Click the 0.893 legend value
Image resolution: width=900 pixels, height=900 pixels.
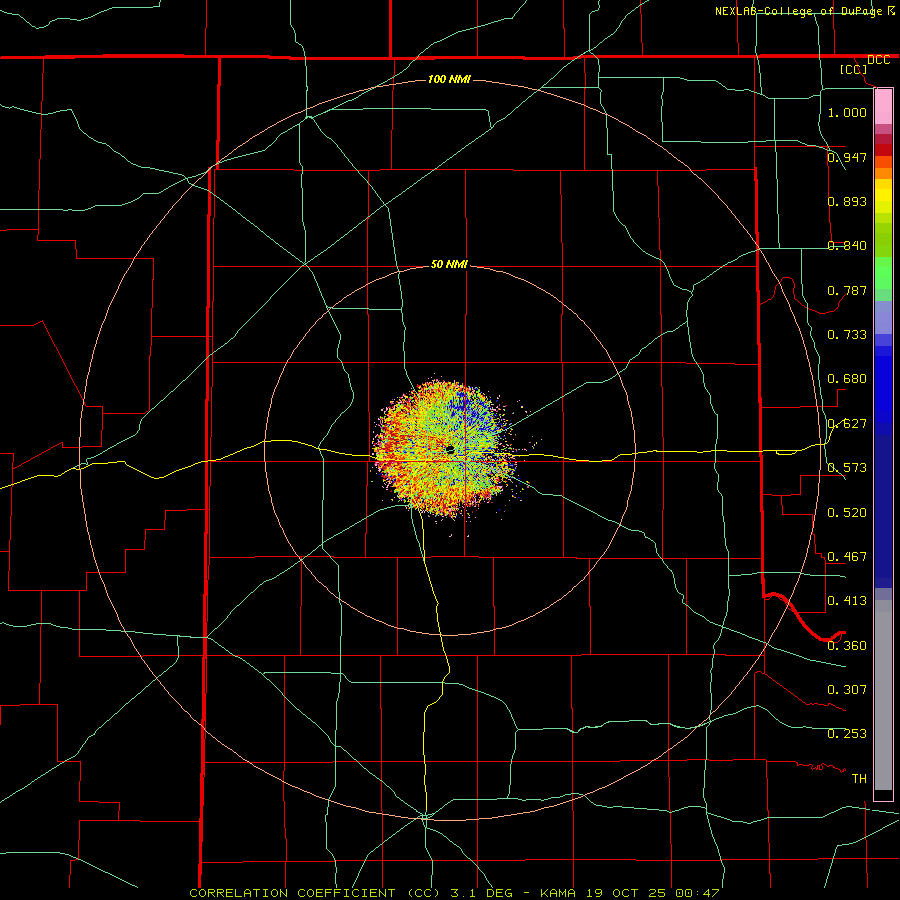click(847, 201)
